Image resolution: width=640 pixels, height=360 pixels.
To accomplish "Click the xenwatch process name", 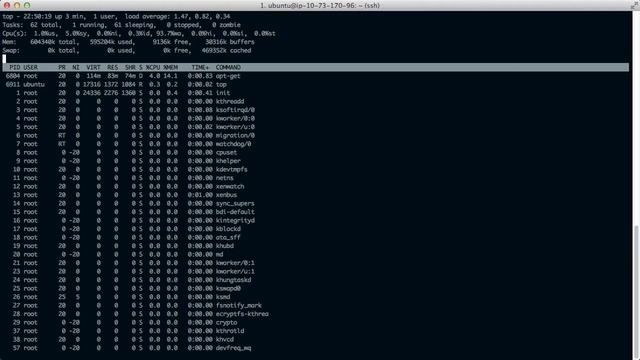I will [230, 187].
